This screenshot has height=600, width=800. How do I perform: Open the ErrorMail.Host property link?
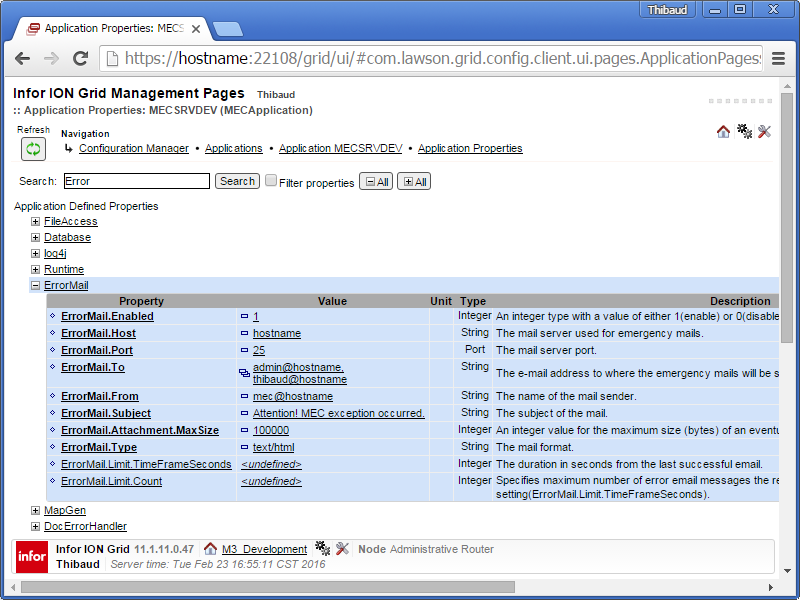(x=98, y=333)
